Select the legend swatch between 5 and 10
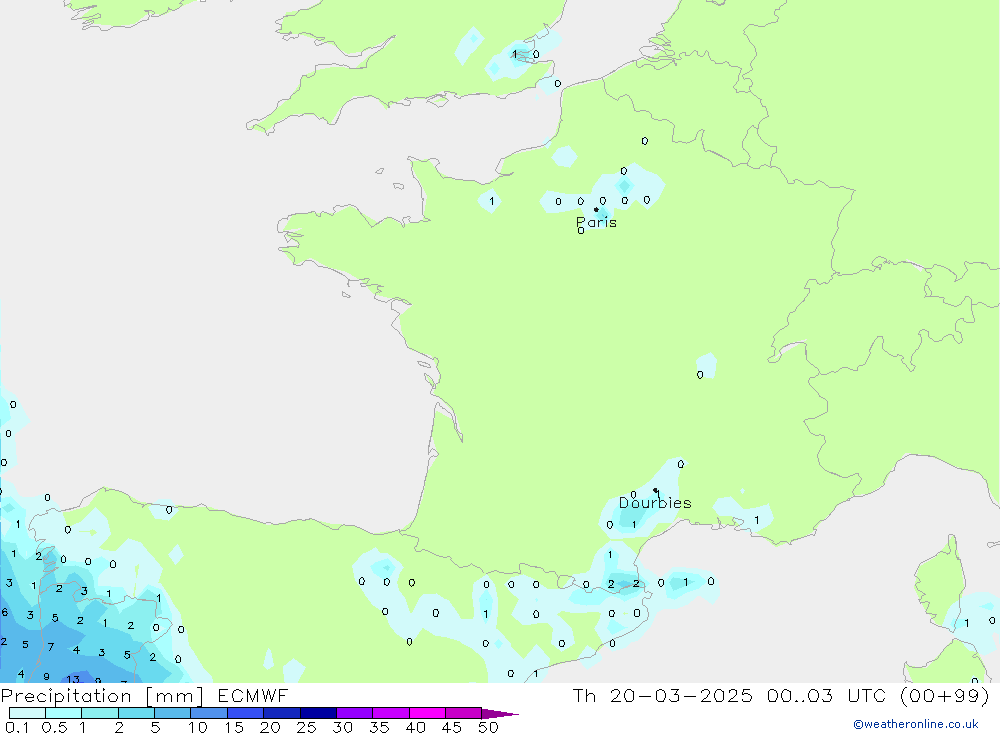 point(172,713)
